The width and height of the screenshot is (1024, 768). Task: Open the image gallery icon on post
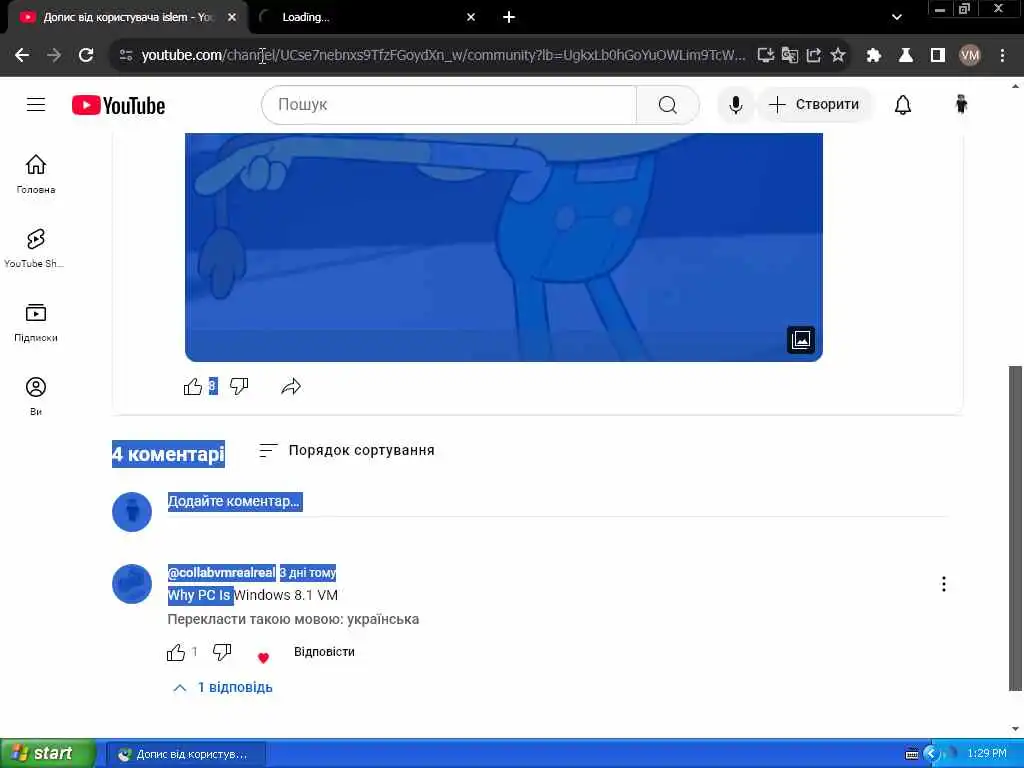point(801,340)
